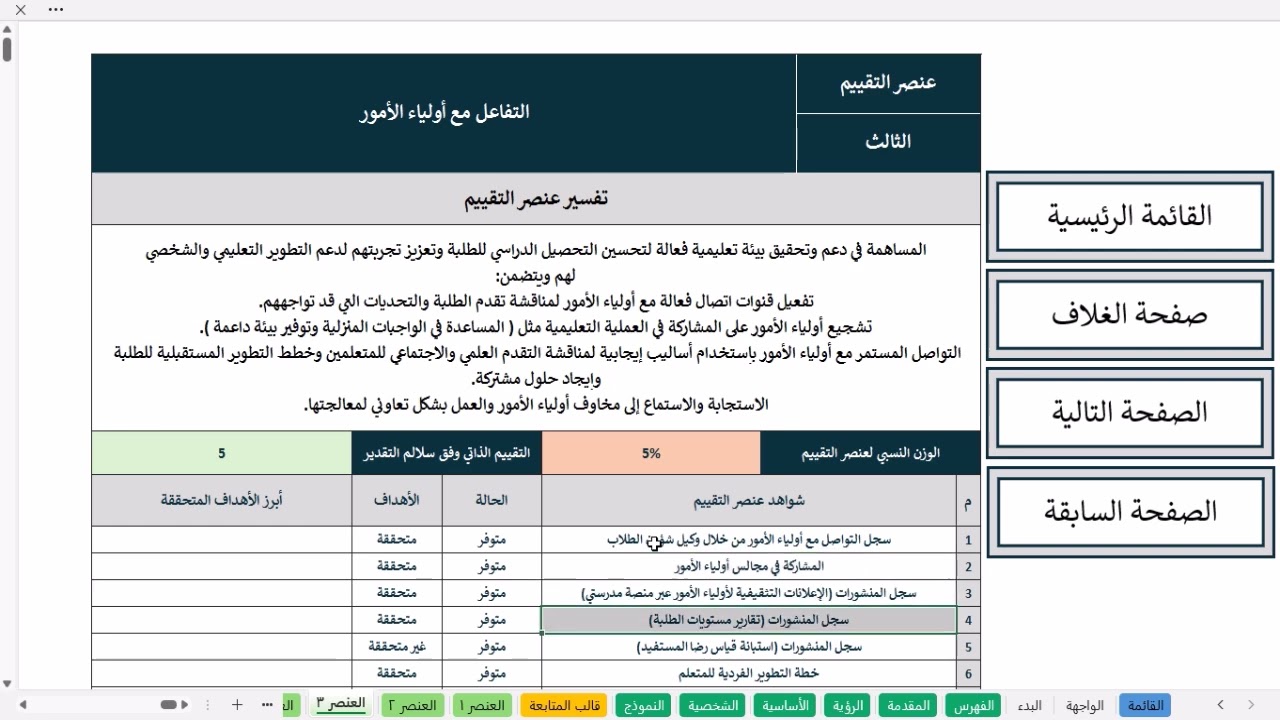Click the vertical scrollbar down arrow
The image size is (1280, 720).
[7, 683]
